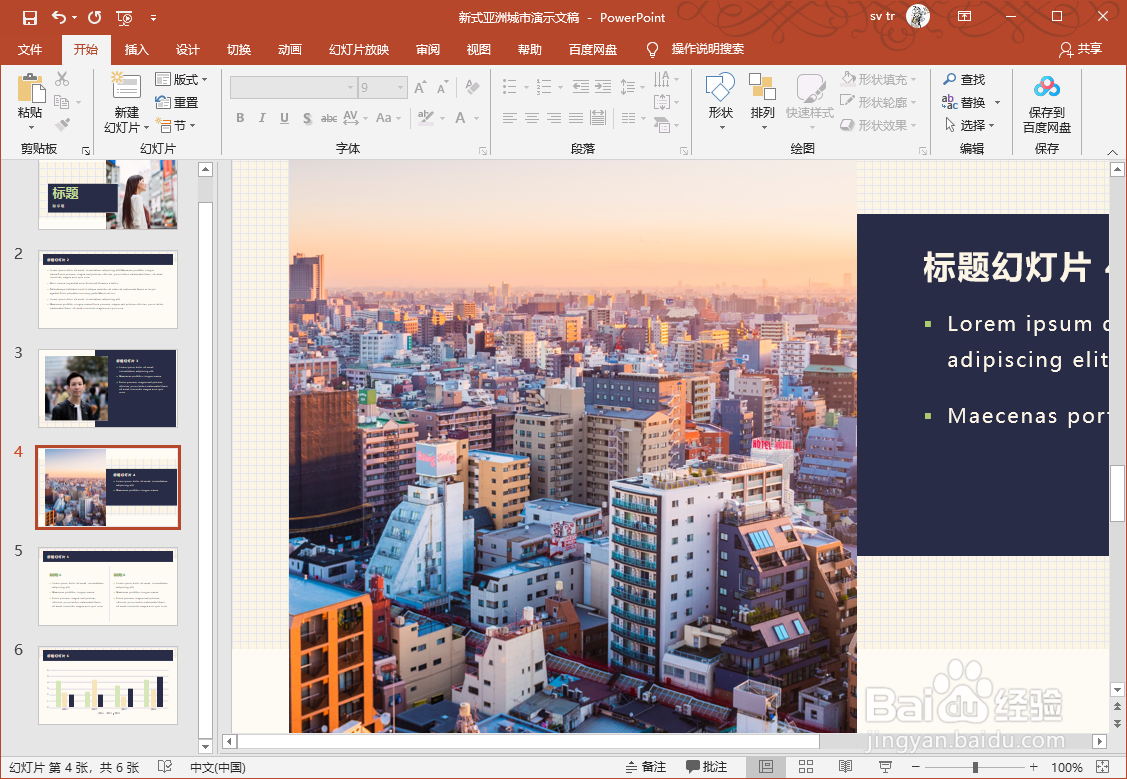Viewport: 1127px width, 779px height.
Task: Click the zoom slider handle
Action: tap(975, 767)
